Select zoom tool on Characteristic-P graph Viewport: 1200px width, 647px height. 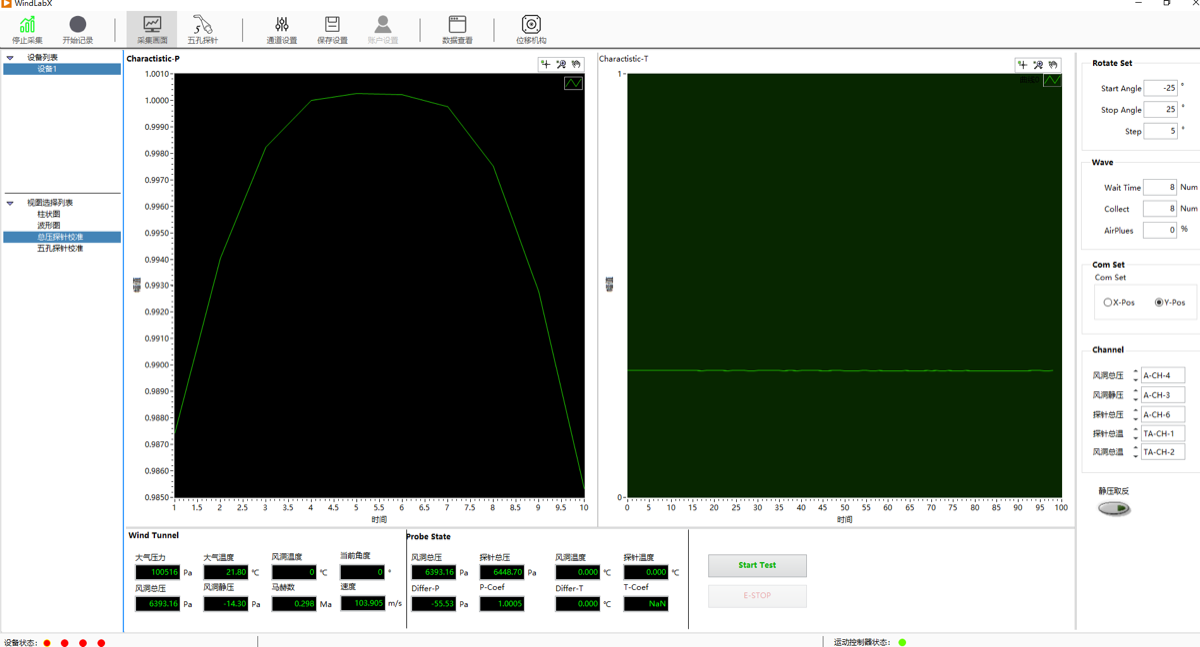click(x=561, y=64)
